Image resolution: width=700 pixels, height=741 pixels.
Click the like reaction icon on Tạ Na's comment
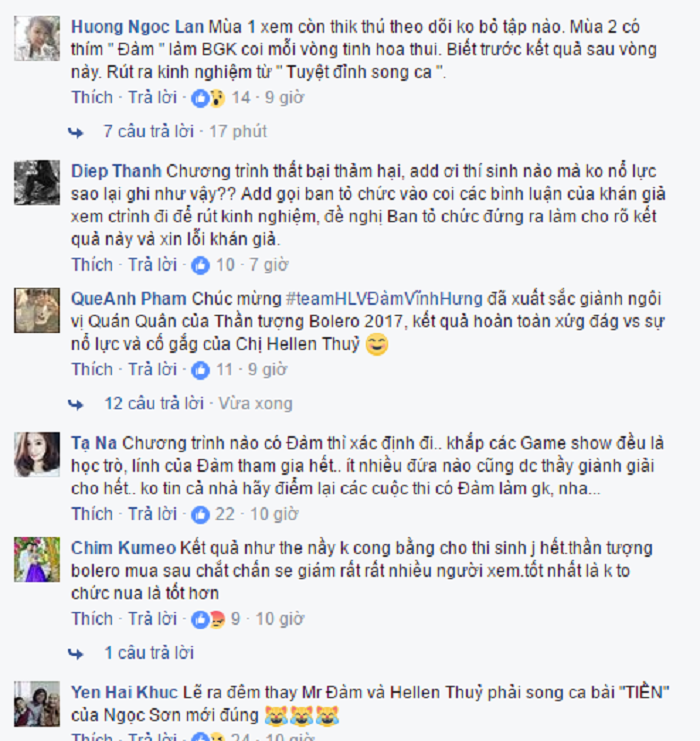point(200,515)
